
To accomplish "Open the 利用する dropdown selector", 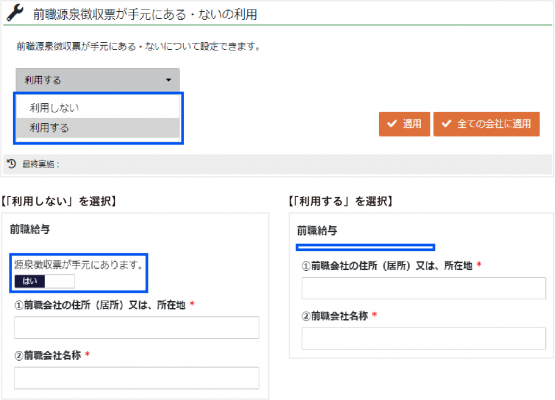I will 98,80.
